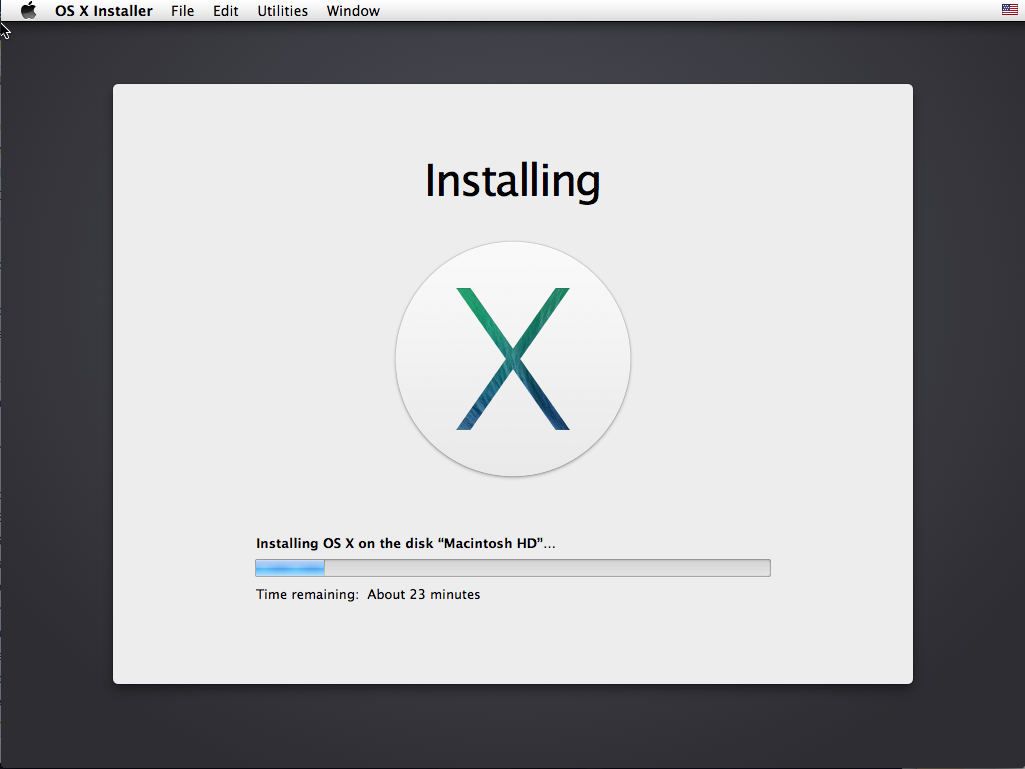Open the Window menu
The width and height of the screenshot is (1025, 769).
coord(352,11)
